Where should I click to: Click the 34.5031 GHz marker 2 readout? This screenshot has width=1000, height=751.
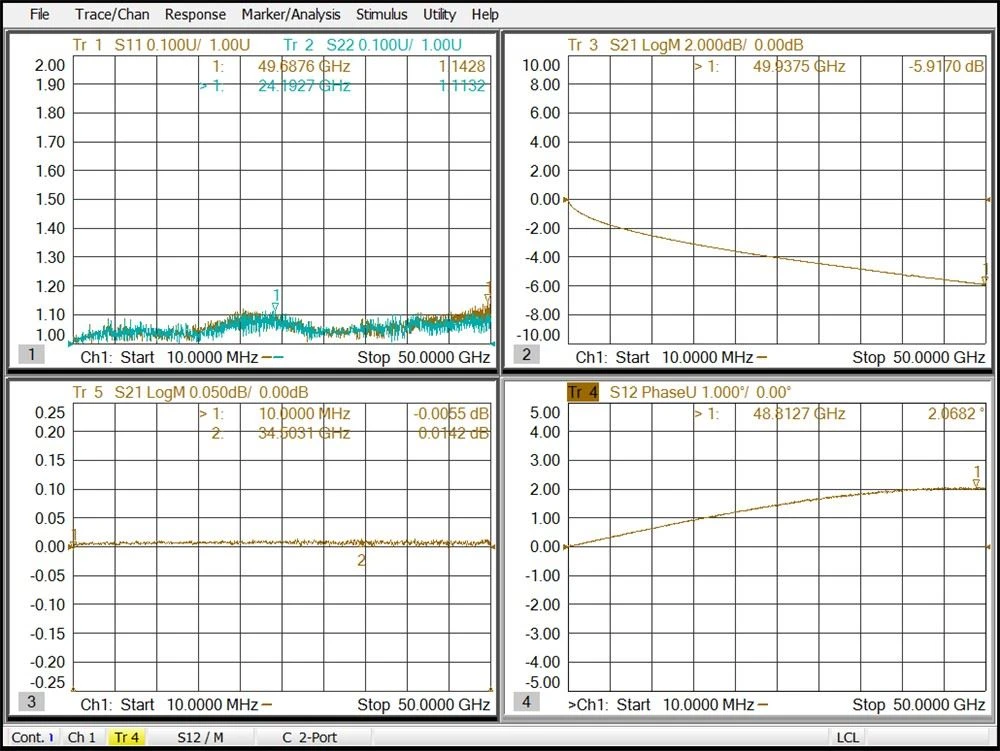[x=304, y=434]
